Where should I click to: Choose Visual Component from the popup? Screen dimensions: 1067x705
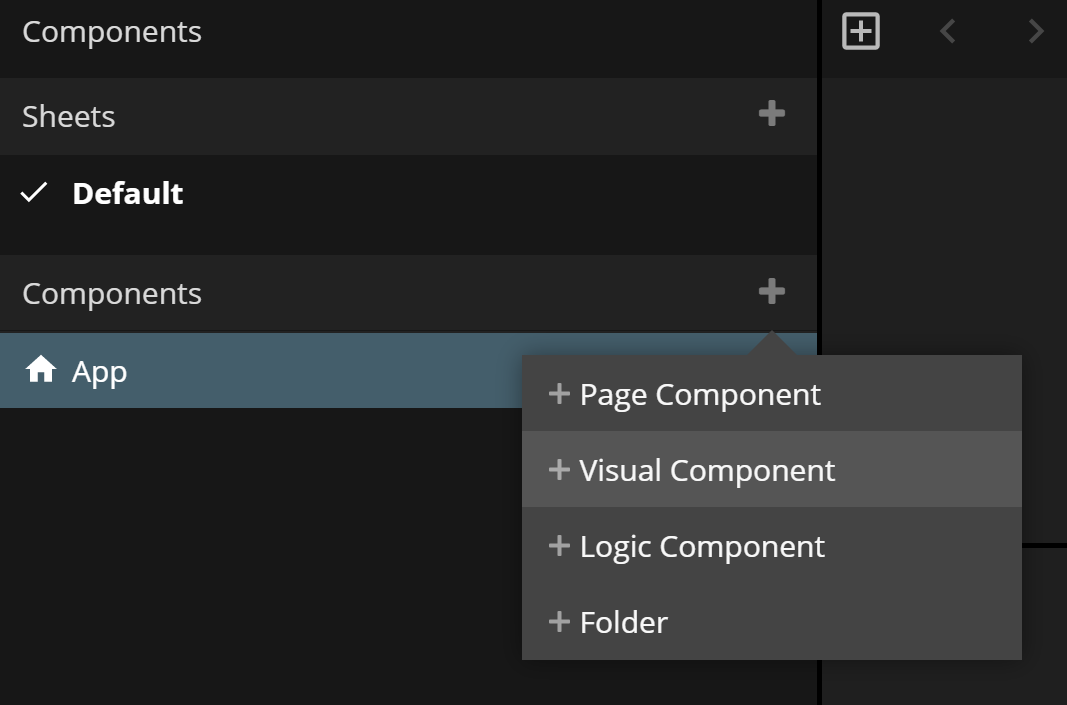coord(707,470)
